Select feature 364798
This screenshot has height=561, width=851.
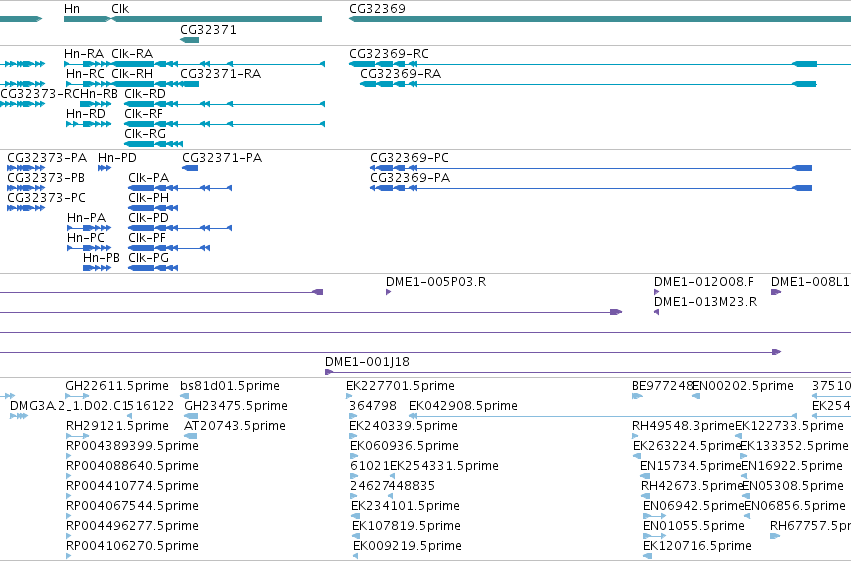tap(373, 406)
